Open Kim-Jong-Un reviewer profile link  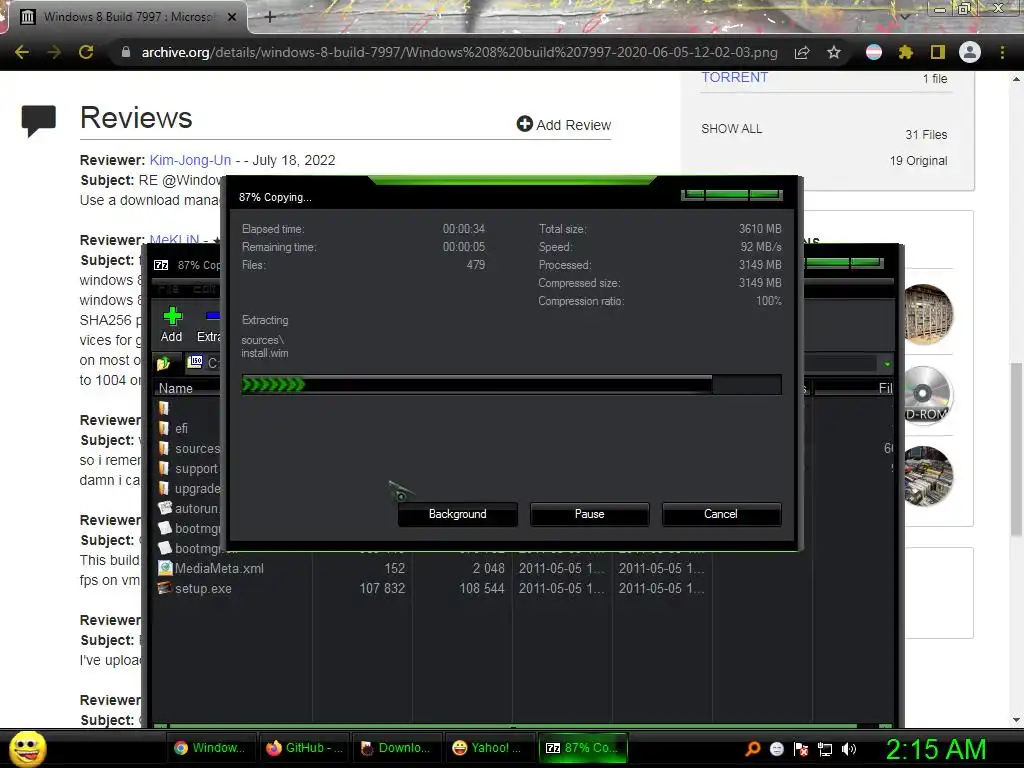(x=190, y=160)
